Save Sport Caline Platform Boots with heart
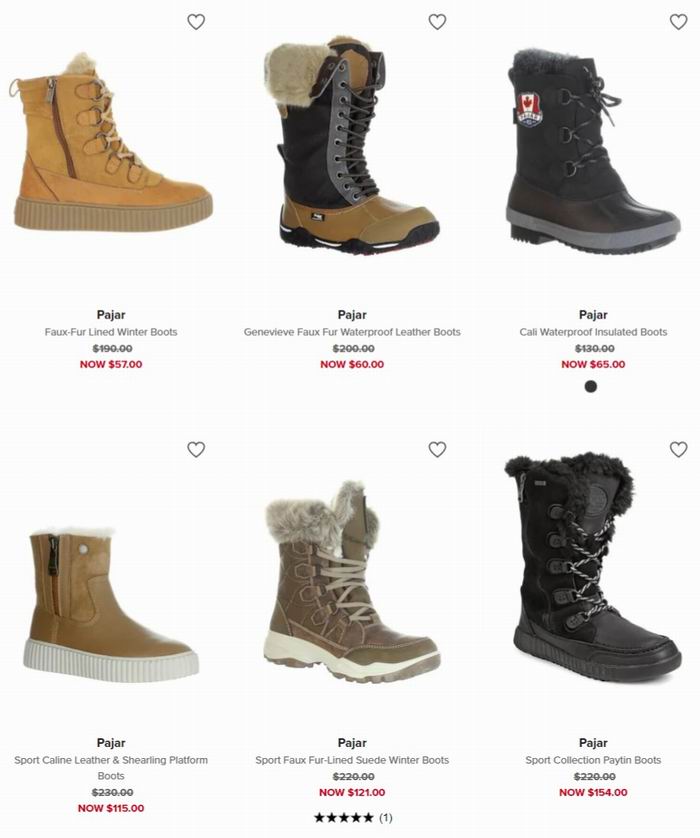 [196, 449]
